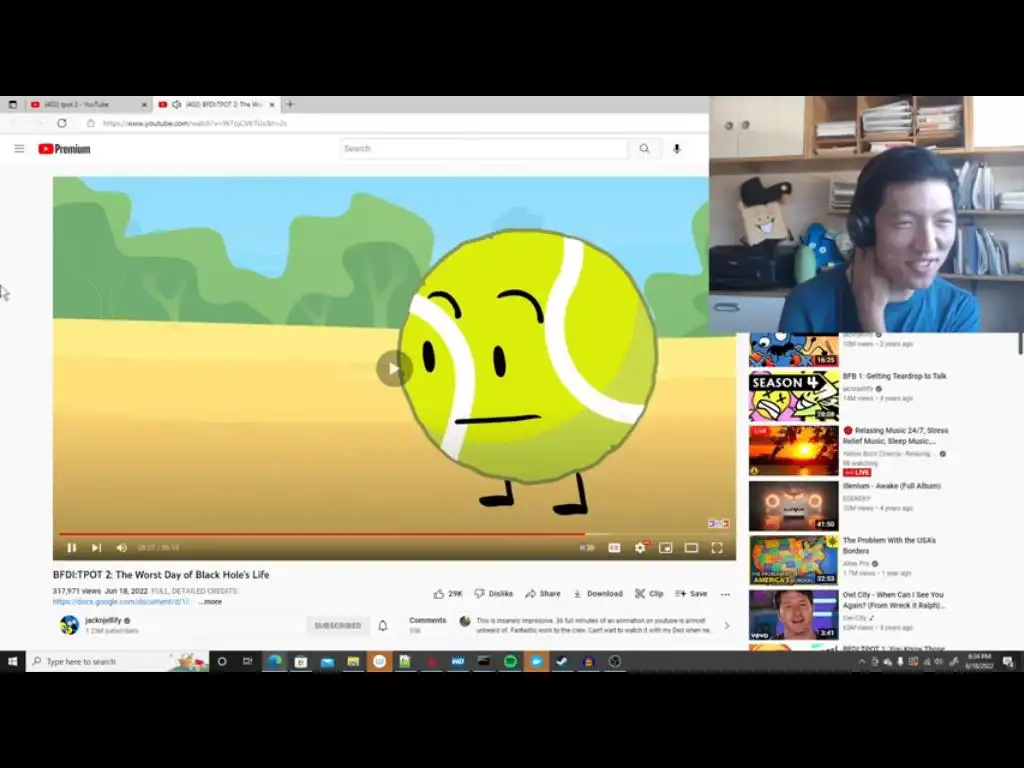Viewport: 1024px width, 768px height.
Task: Switch to theater mode icon
Action: pos(691,548)
